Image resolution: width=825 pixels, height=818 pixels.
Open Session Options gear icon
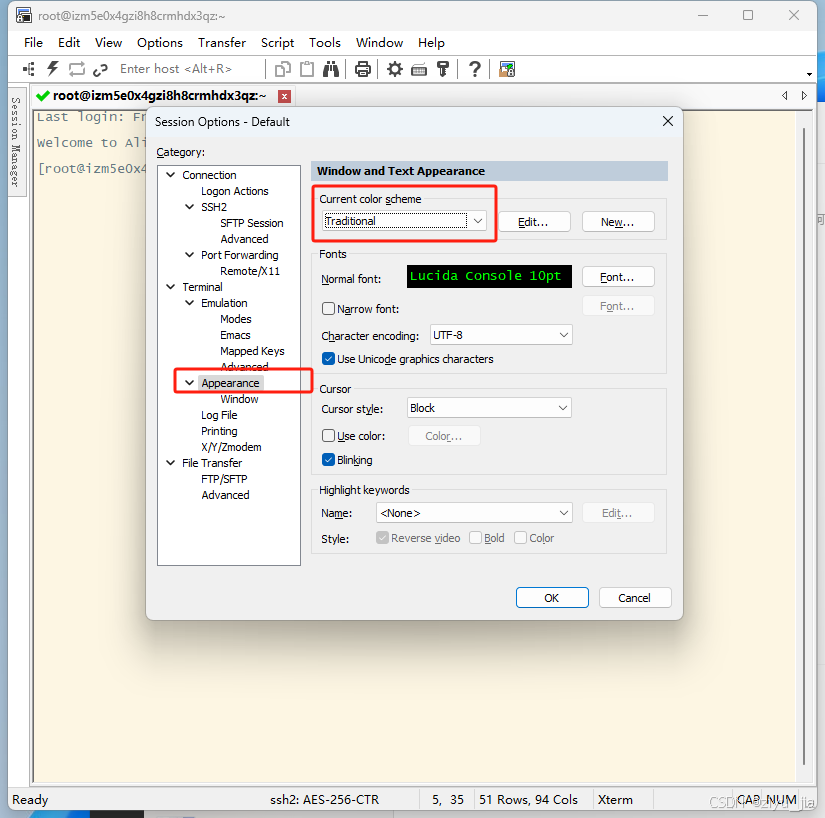point(395,69)
